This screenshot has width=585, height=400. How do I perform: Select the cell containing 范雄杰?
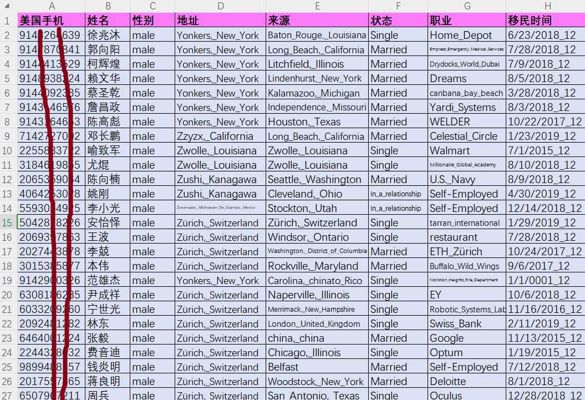coord(108,281)
